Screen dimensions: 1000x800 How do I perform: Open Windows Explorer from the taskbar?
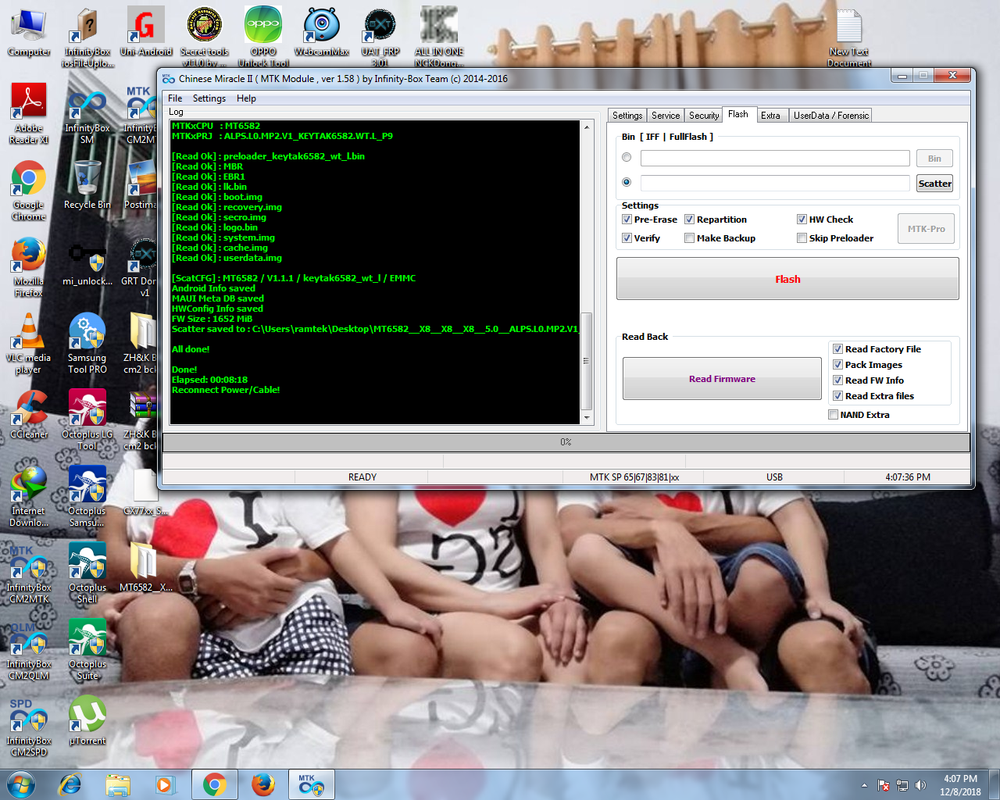(118, 785)
